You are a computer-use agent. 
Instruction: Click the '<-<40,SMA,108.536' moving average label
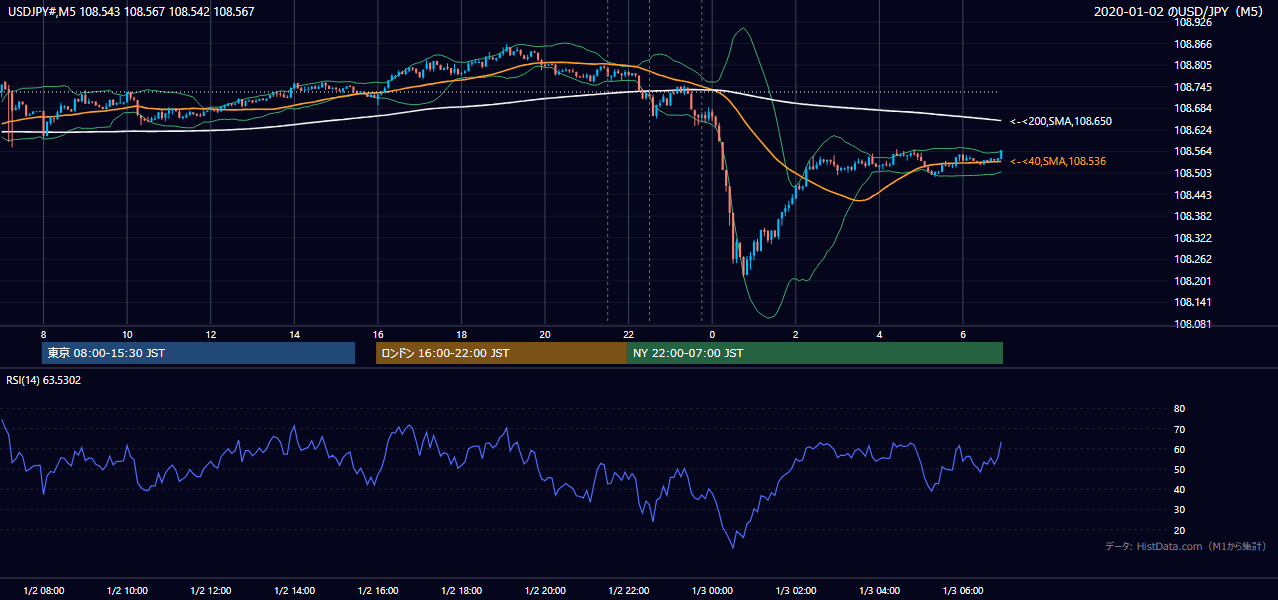(1058, 161)
